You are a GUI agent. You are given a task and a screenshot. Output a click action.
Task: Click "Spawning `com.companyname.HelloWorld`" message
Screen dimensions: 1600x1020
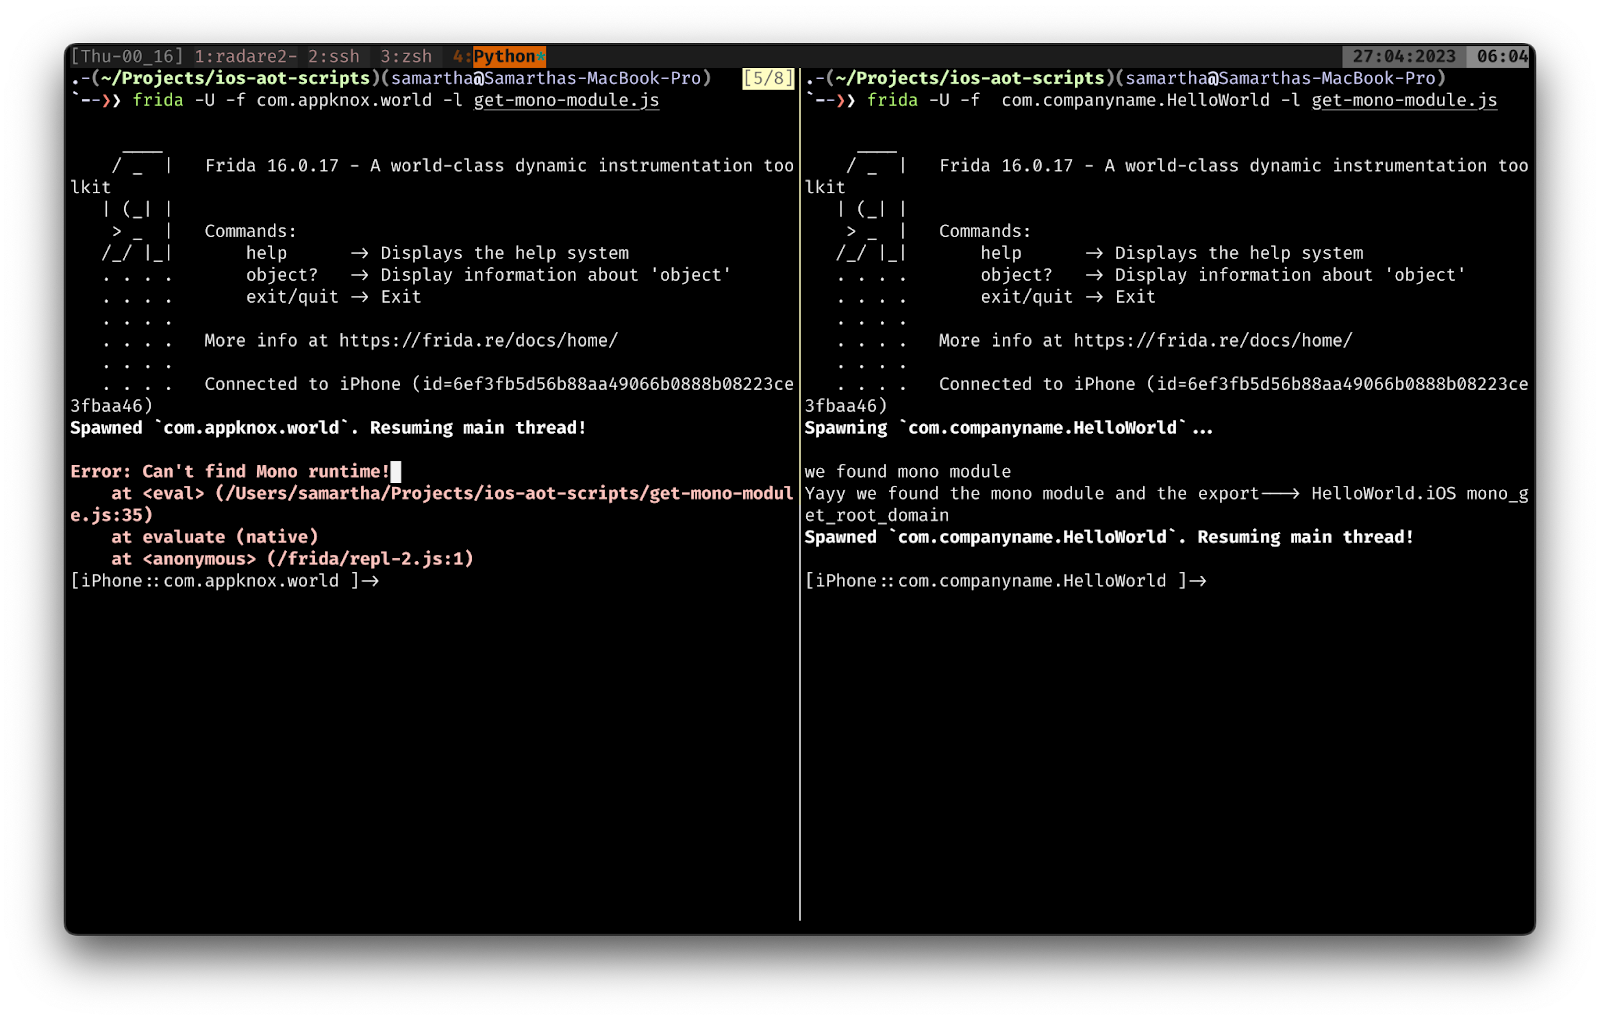(x=1009, y=428)
